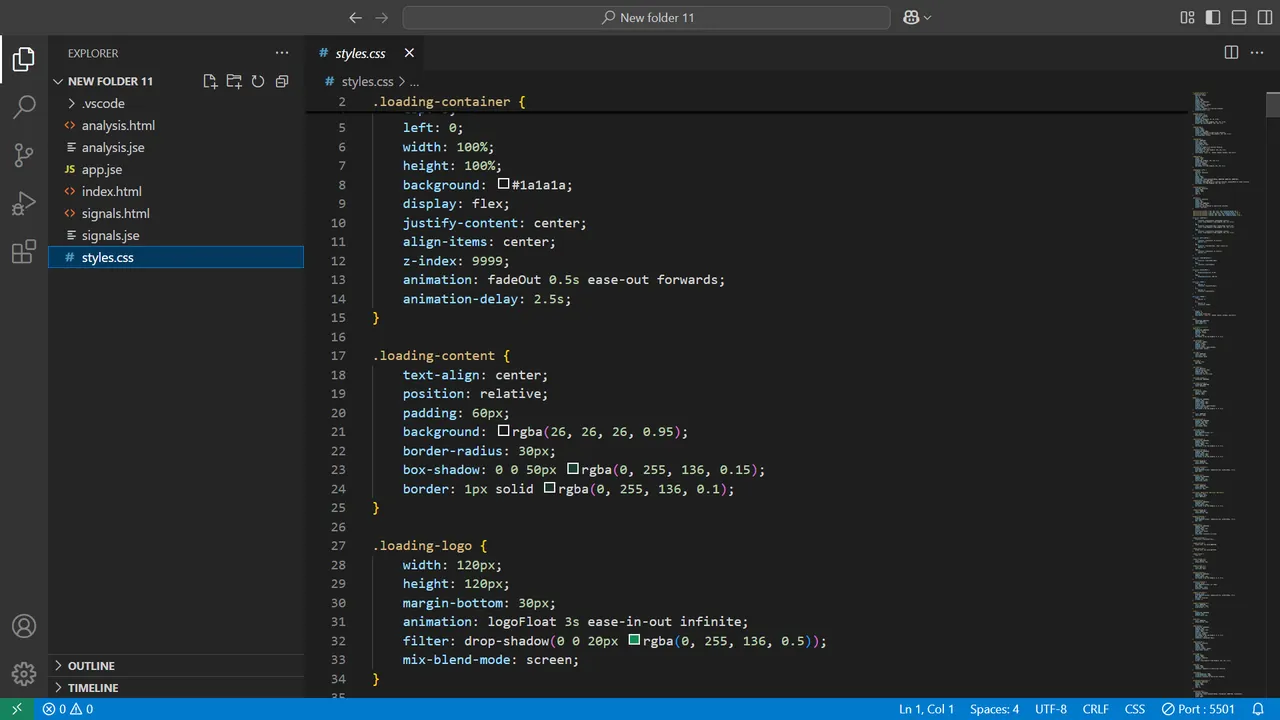Open index.html in the Explorer

click(x=176, y=191)
